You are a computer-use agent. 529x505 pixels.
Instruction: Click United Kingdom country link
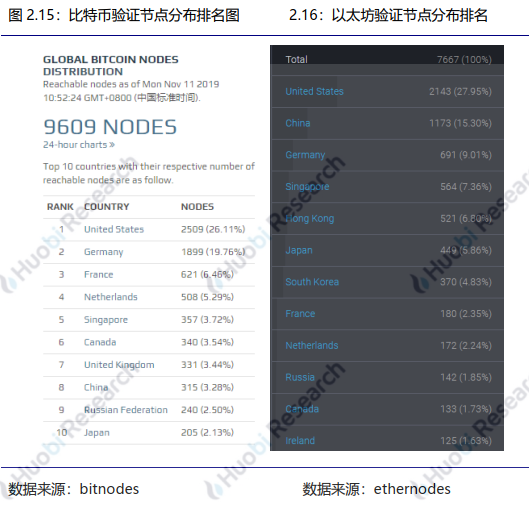[x=119, y=365]
